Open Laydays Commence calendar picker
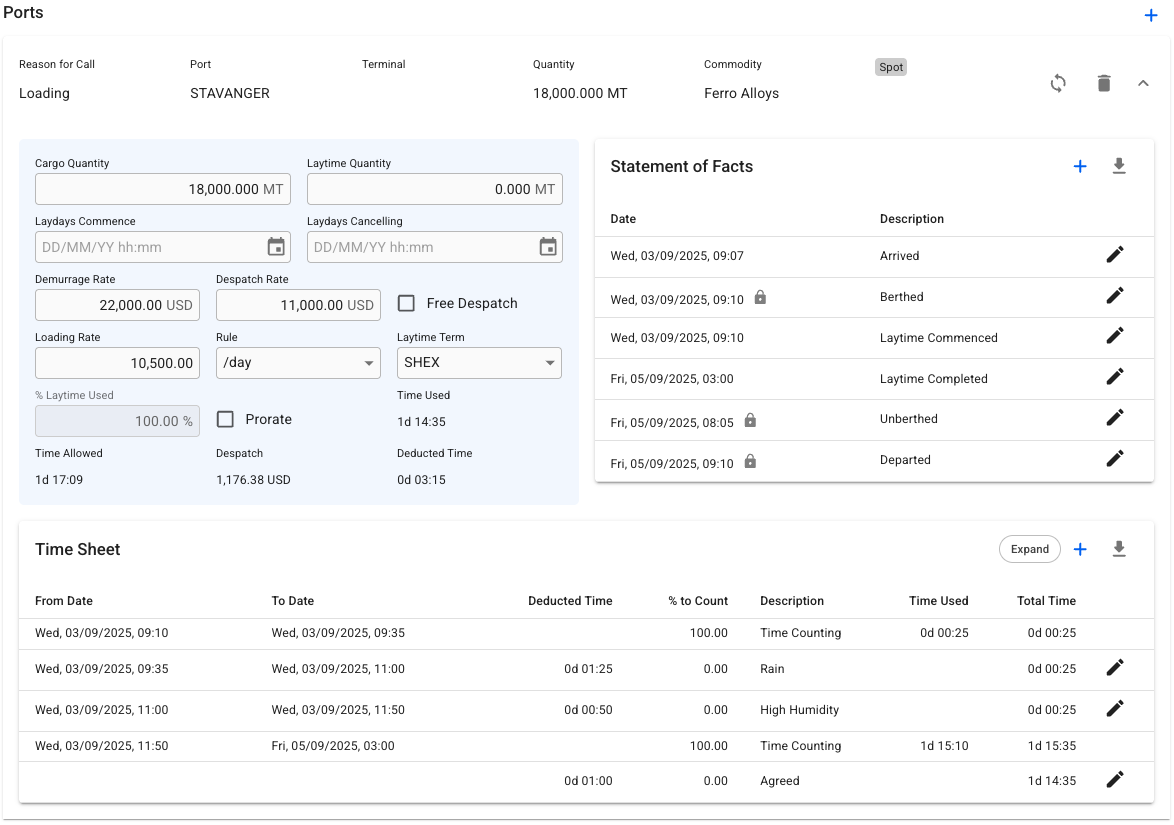This screenshot has height=825, width=1174. pos(277,247)
